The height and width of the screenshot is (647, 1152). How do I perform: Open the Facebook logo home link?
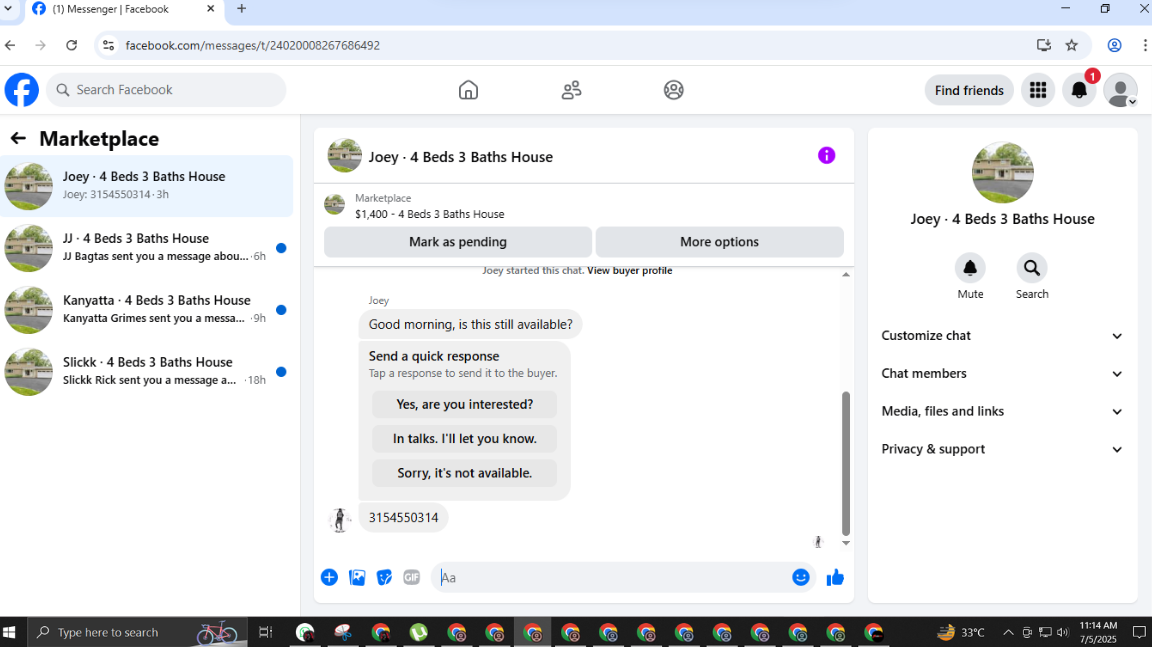[x=22, y=90]
